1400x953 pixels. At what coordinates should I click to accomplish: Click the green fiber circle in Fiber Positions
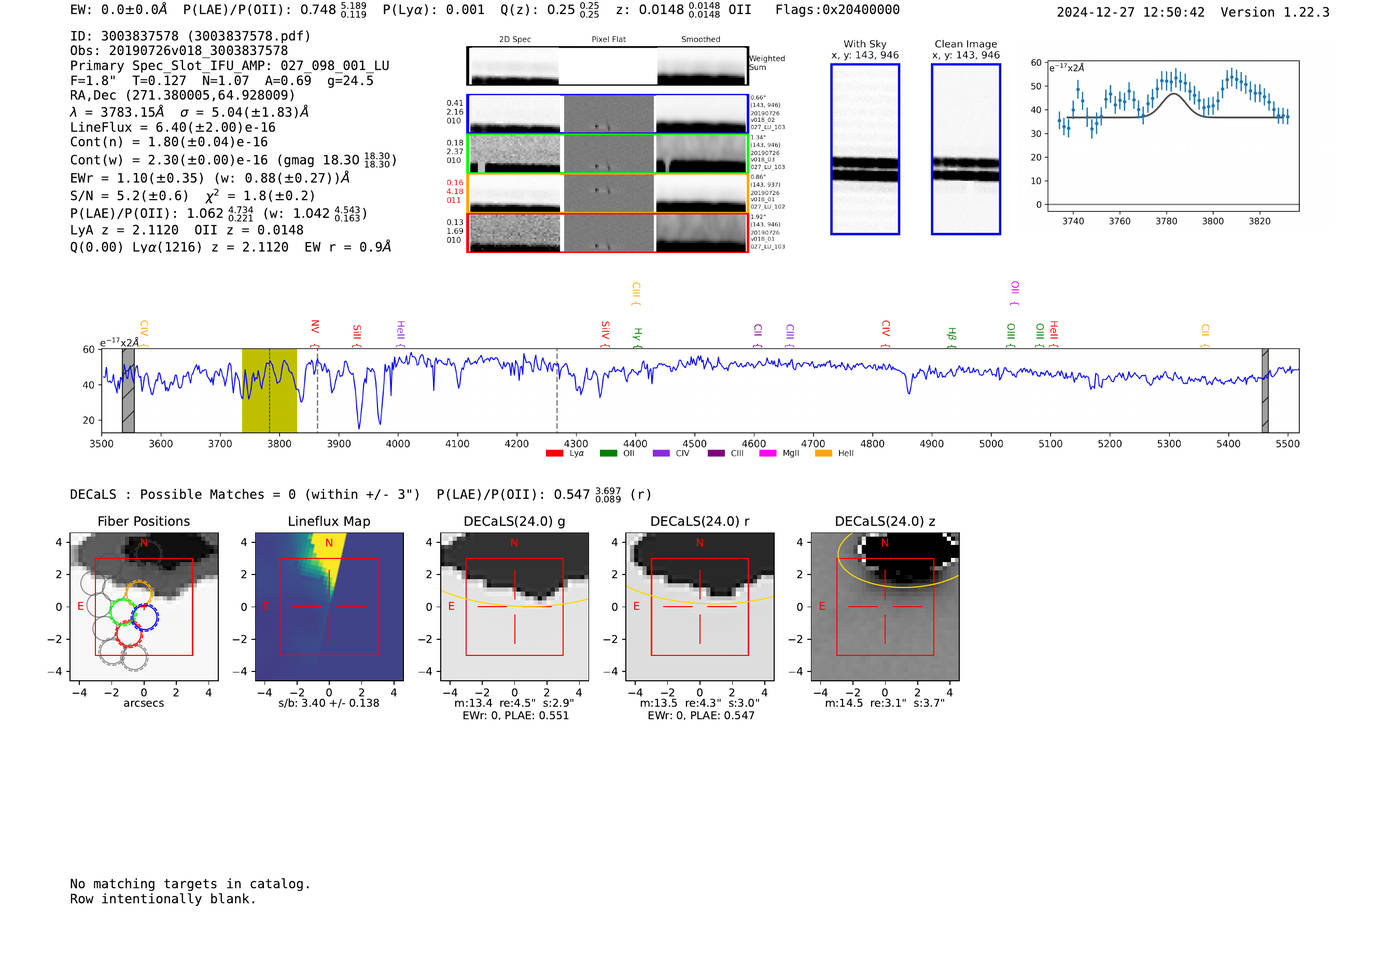coord(123,612)
